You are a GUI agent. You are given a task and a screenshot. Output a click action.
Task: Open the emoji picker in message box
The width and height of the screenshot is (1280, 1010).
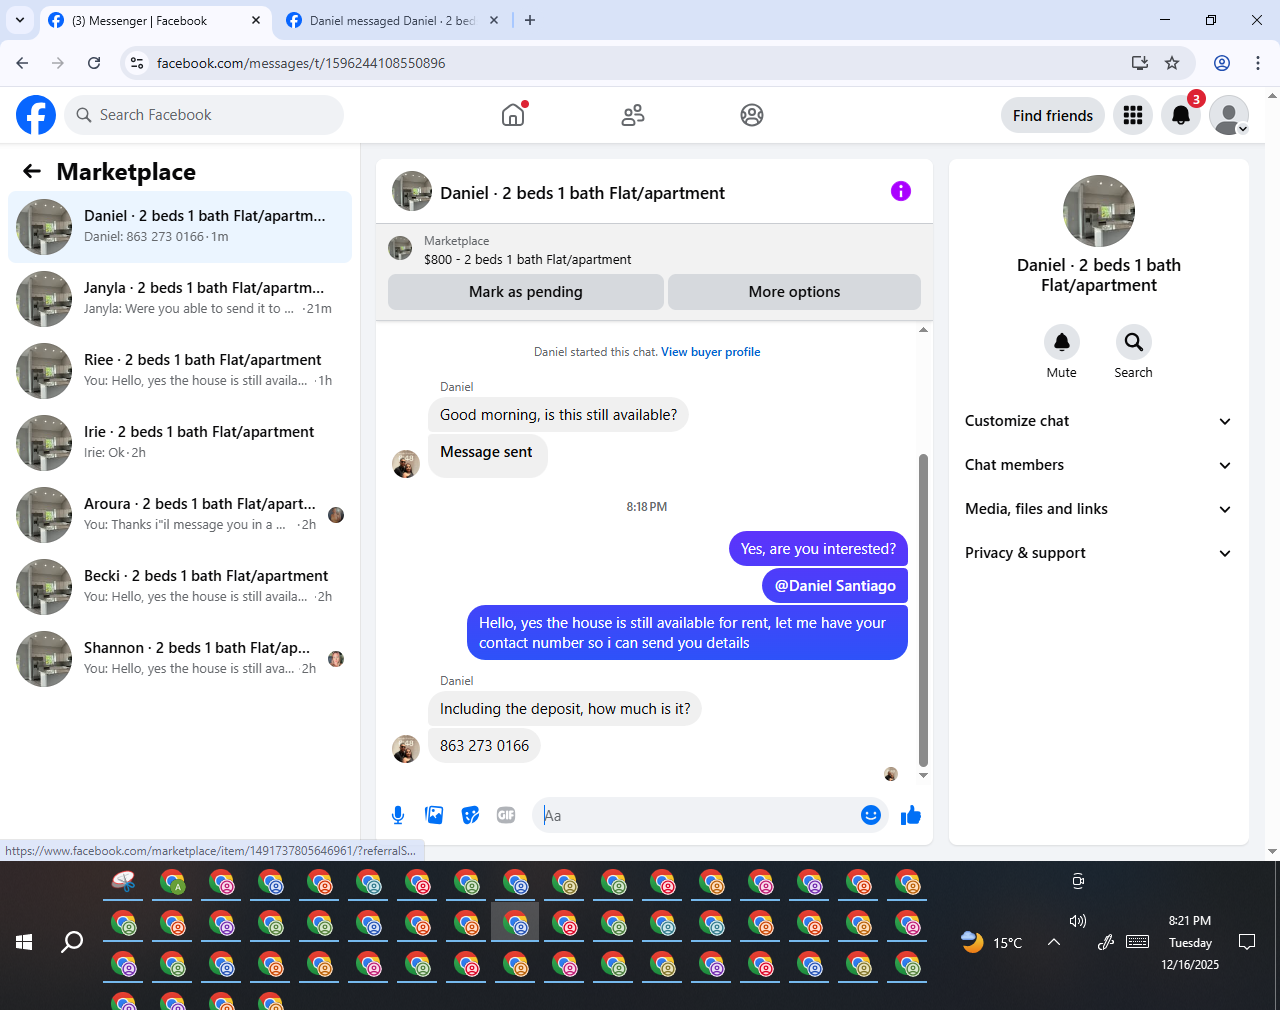(871, 815)
